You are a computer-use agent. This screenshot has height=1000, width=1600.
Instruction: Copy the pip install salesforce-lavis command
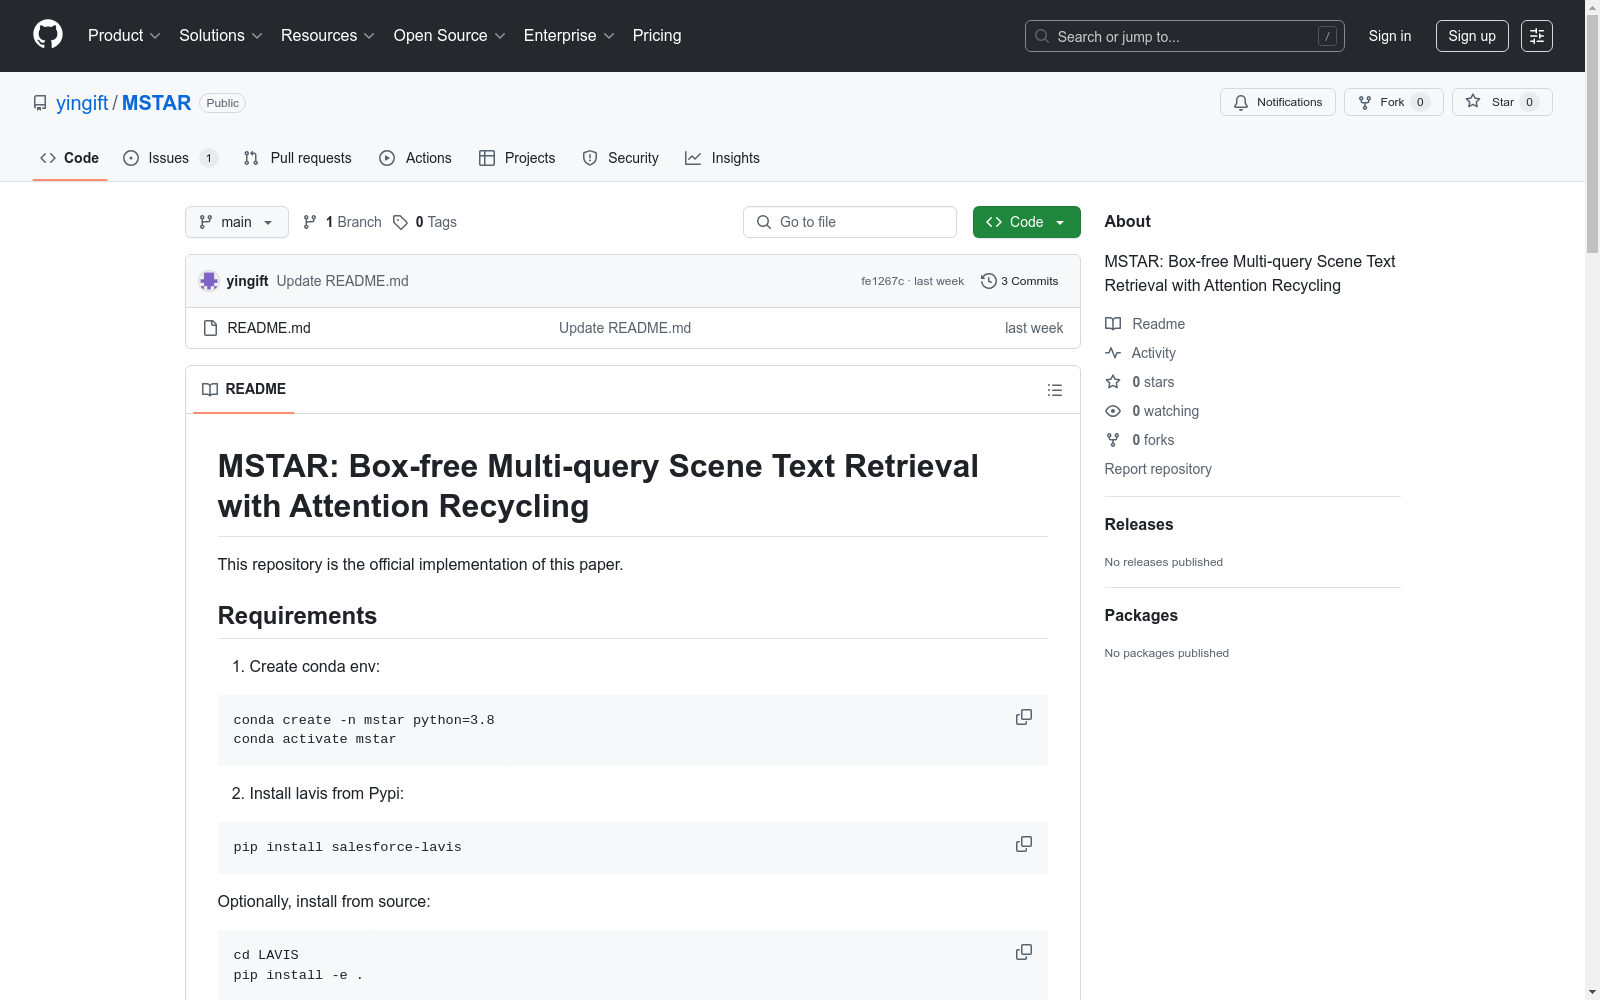point(1024,844)
